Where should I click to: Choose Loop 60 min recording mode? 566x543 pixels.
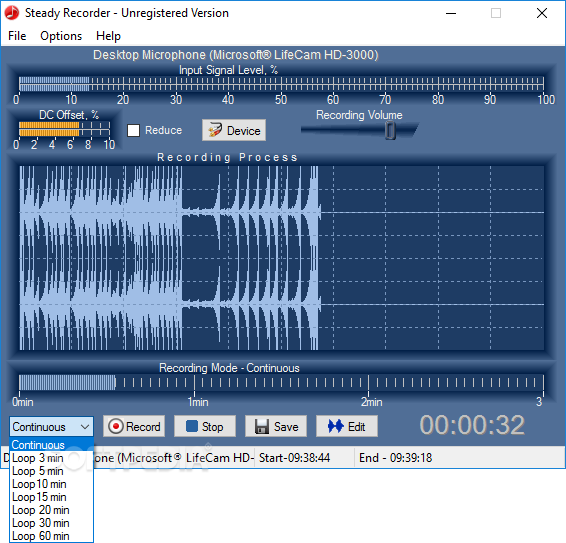51,536
